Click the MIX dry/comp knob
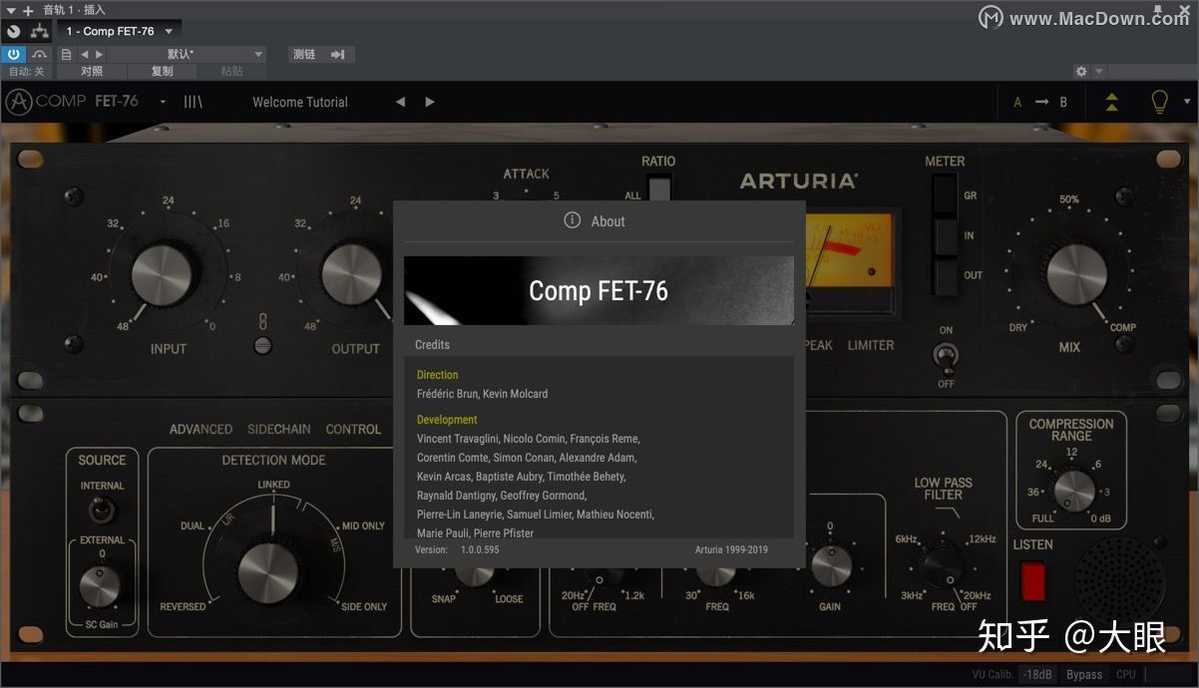 click(1077, 274)
